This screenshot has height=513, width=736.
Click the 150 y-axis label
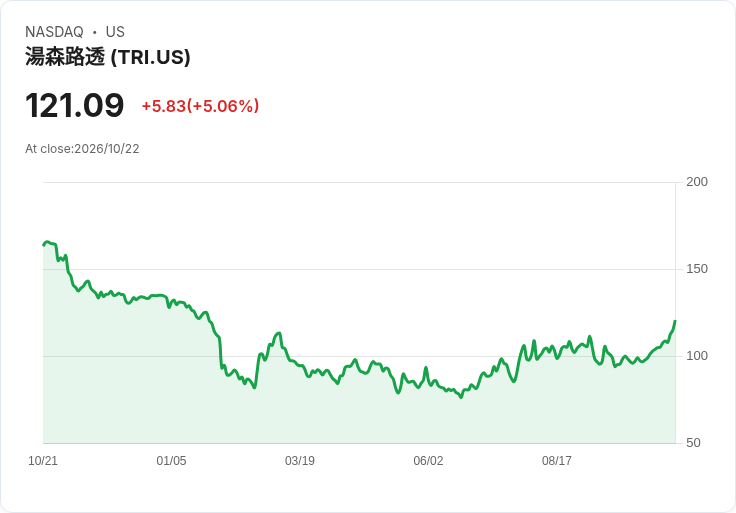(x=697, y=269)
